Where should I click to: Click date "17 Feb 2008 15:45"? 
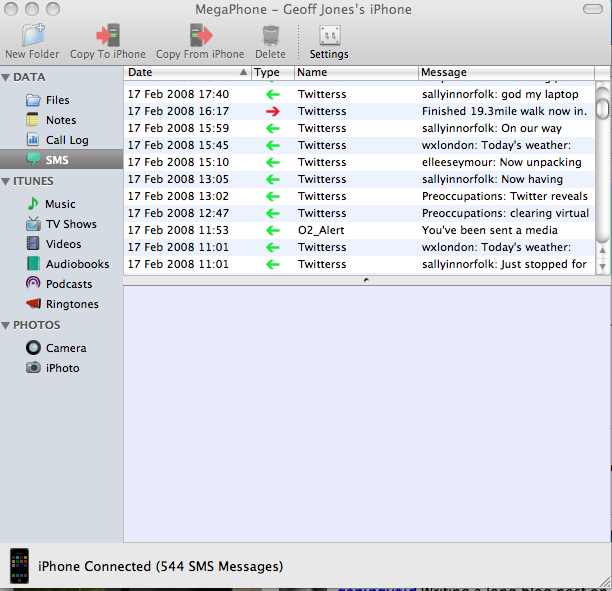click(178, 145)
